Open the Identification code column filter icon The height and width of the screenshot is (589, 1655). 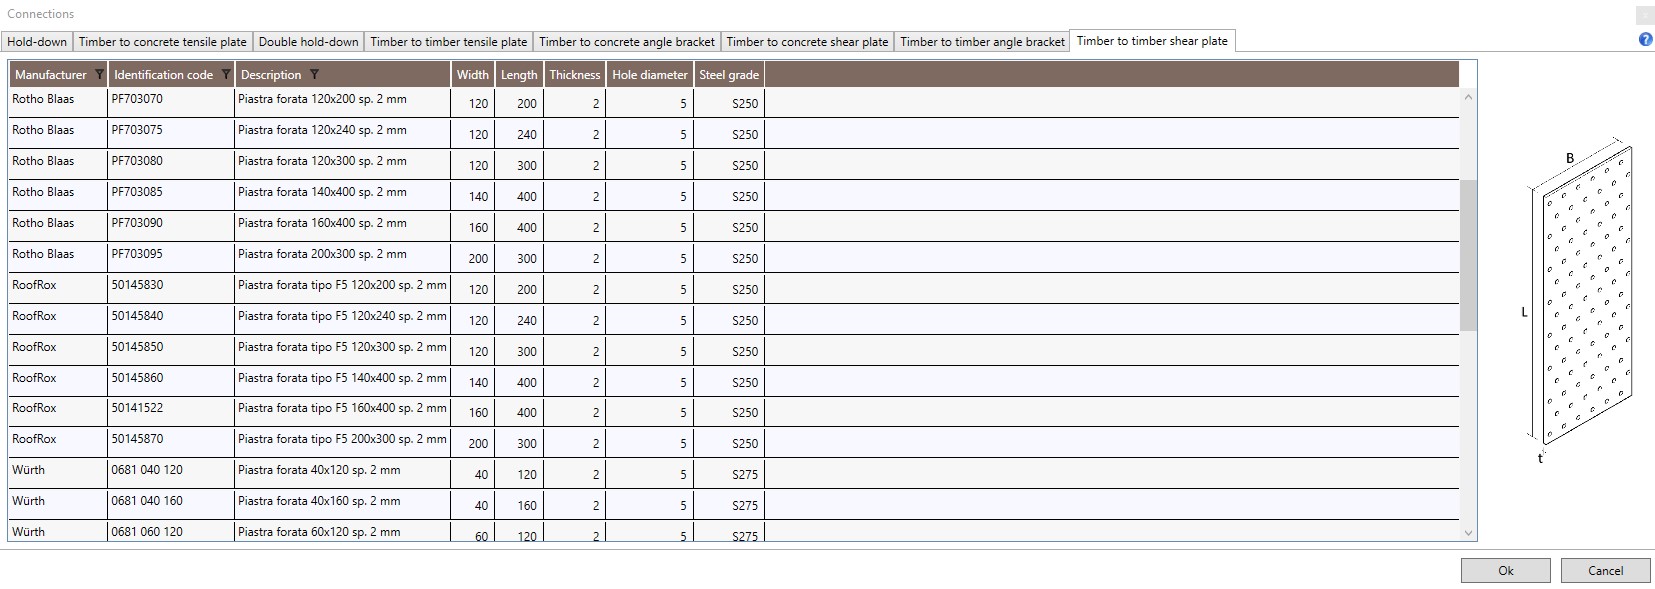(226, 75)
